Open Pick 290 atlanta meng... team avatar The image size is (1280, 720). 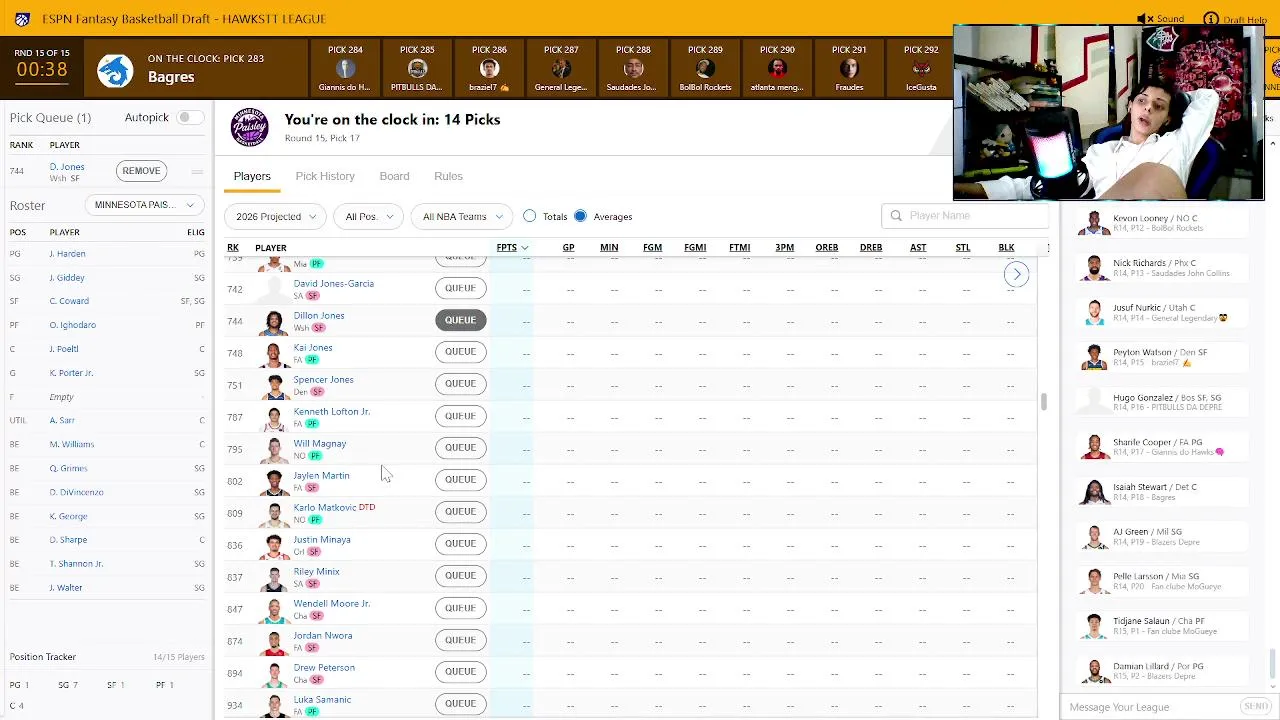click(x=777, y=69)
